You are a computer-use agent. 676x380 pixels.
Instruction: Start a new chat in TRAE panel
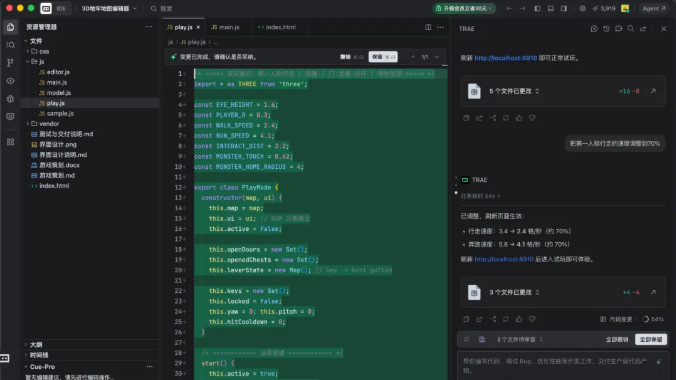[594, 28]
